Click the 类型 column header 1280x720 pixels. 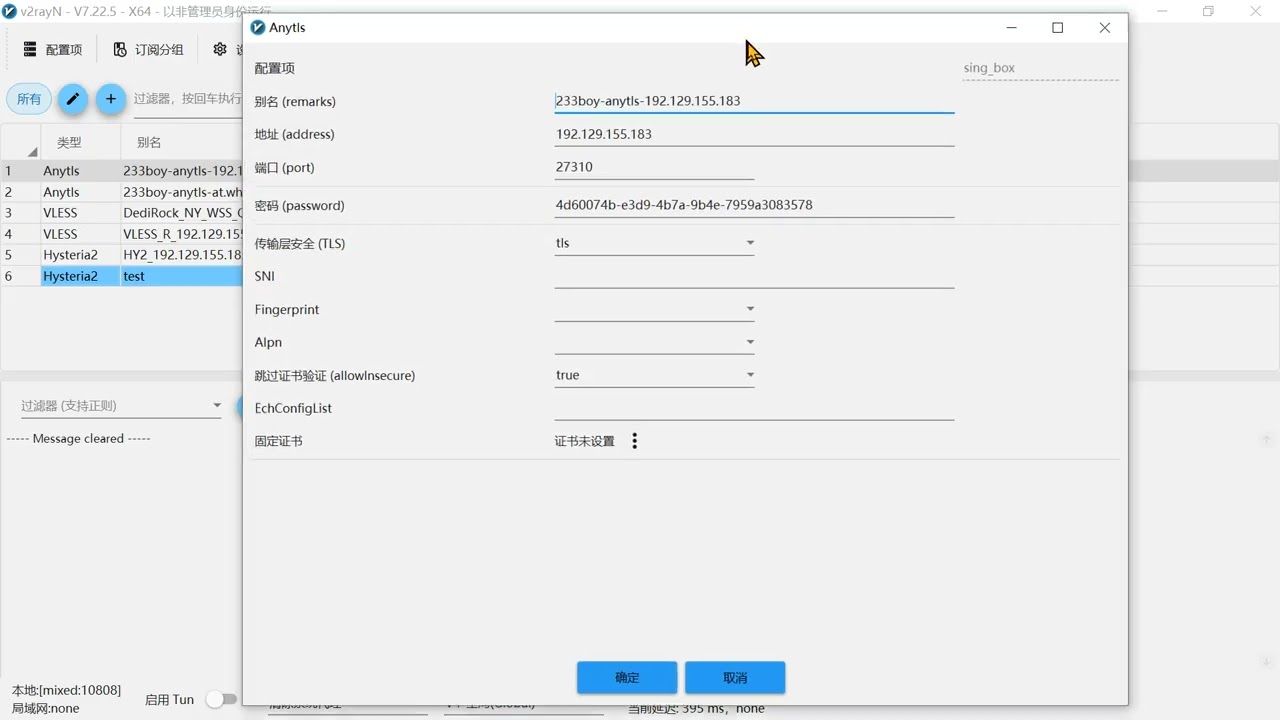80,142
